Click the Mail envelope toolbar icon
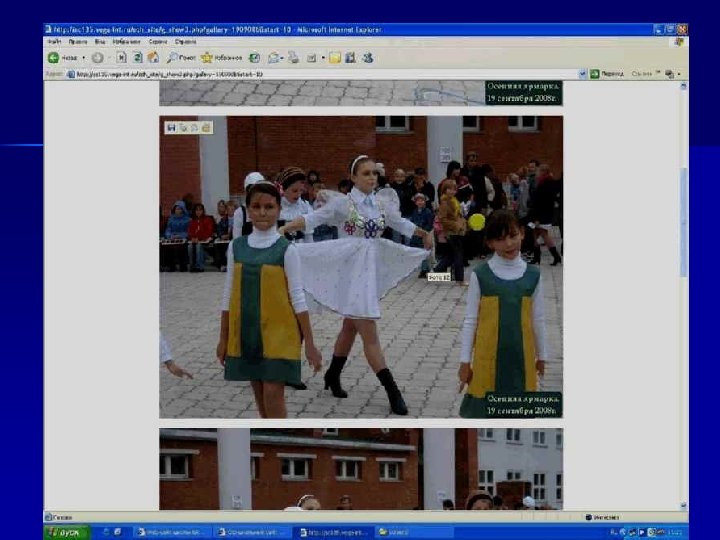 click(274, 58)
